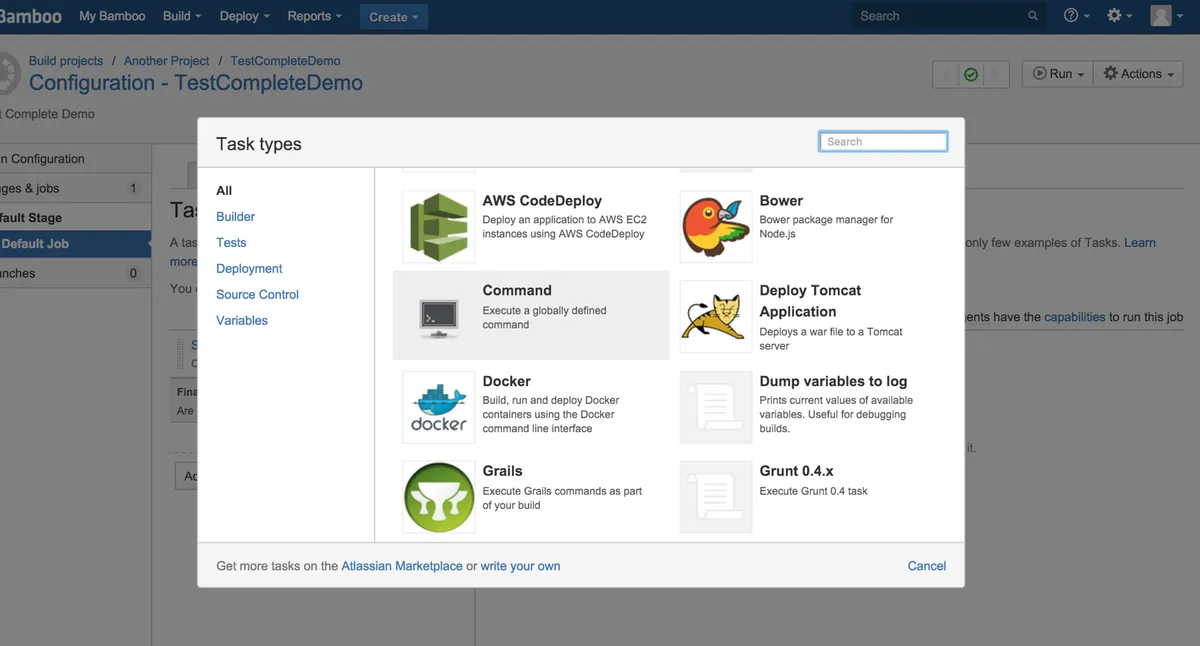
Task: Click the Learn link behind the dialog
Action: coord(1140,243)
